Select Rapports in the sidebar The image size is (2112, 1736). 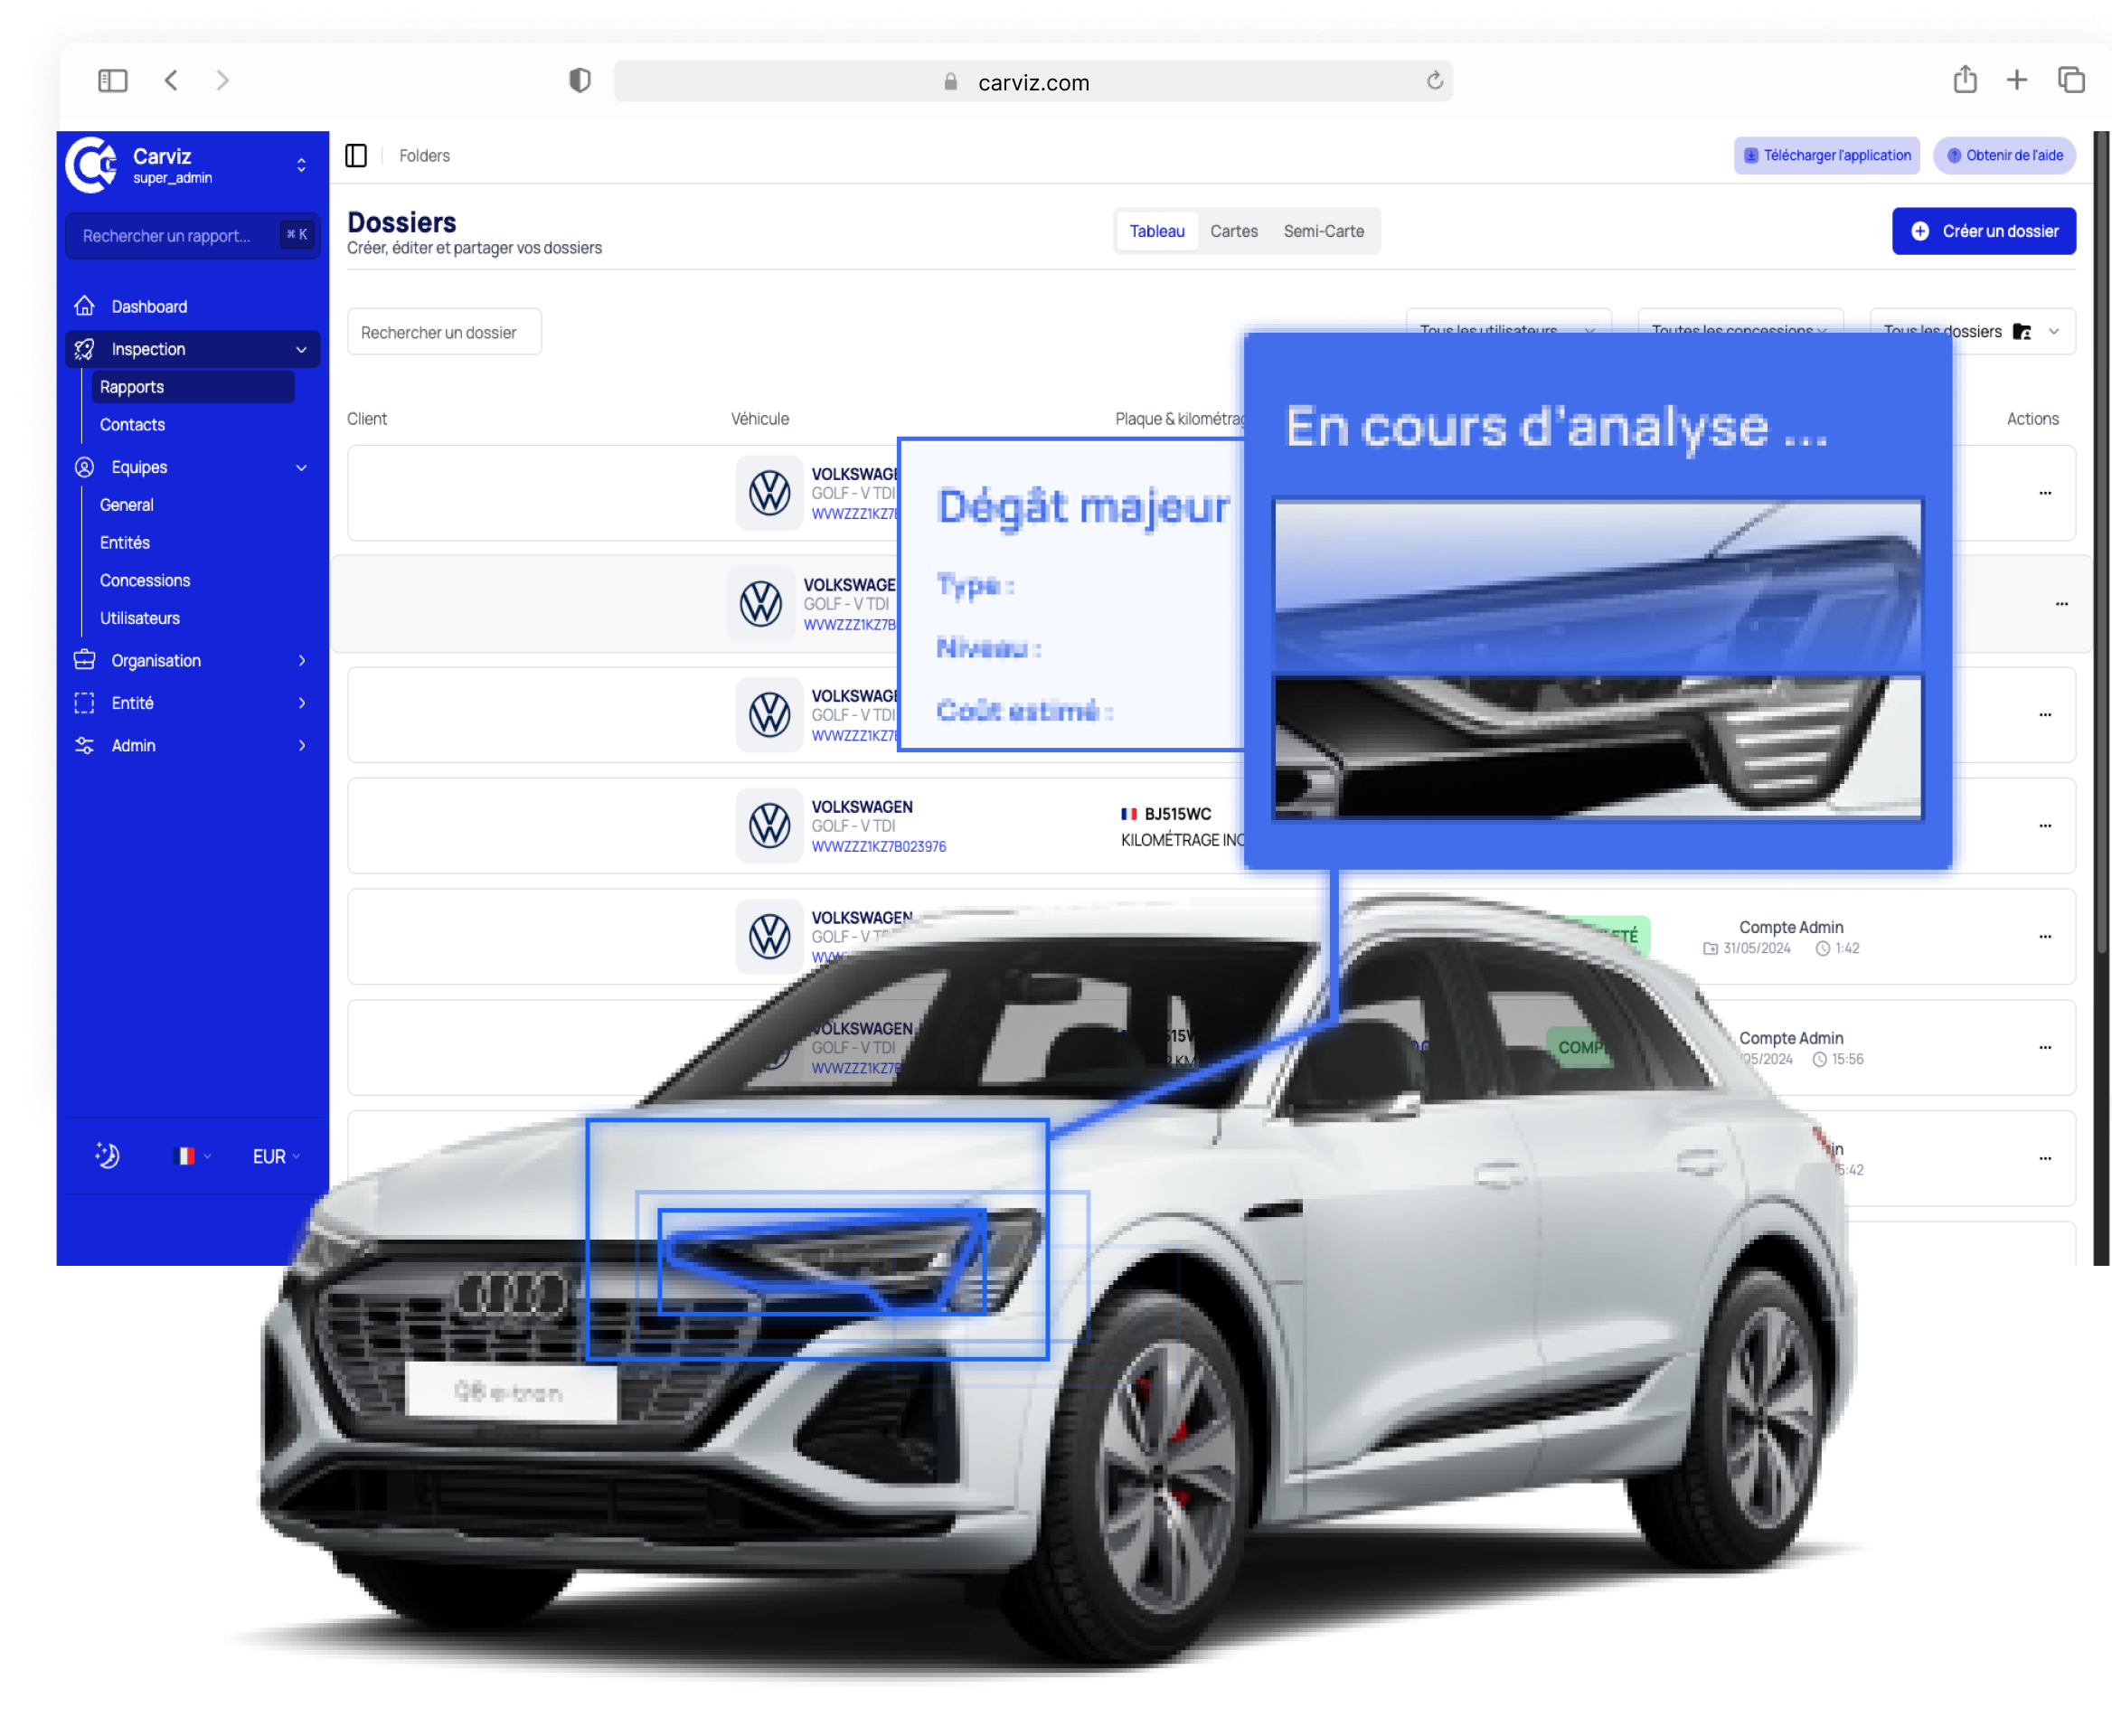(193, 387)
